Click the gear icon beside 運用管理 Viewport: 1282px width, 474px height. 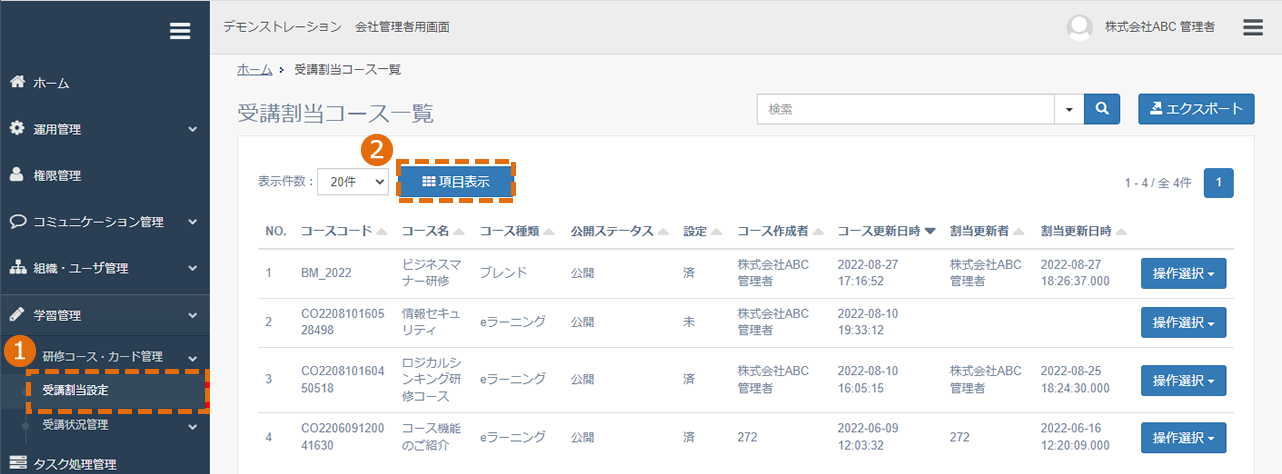click(16, 129)
